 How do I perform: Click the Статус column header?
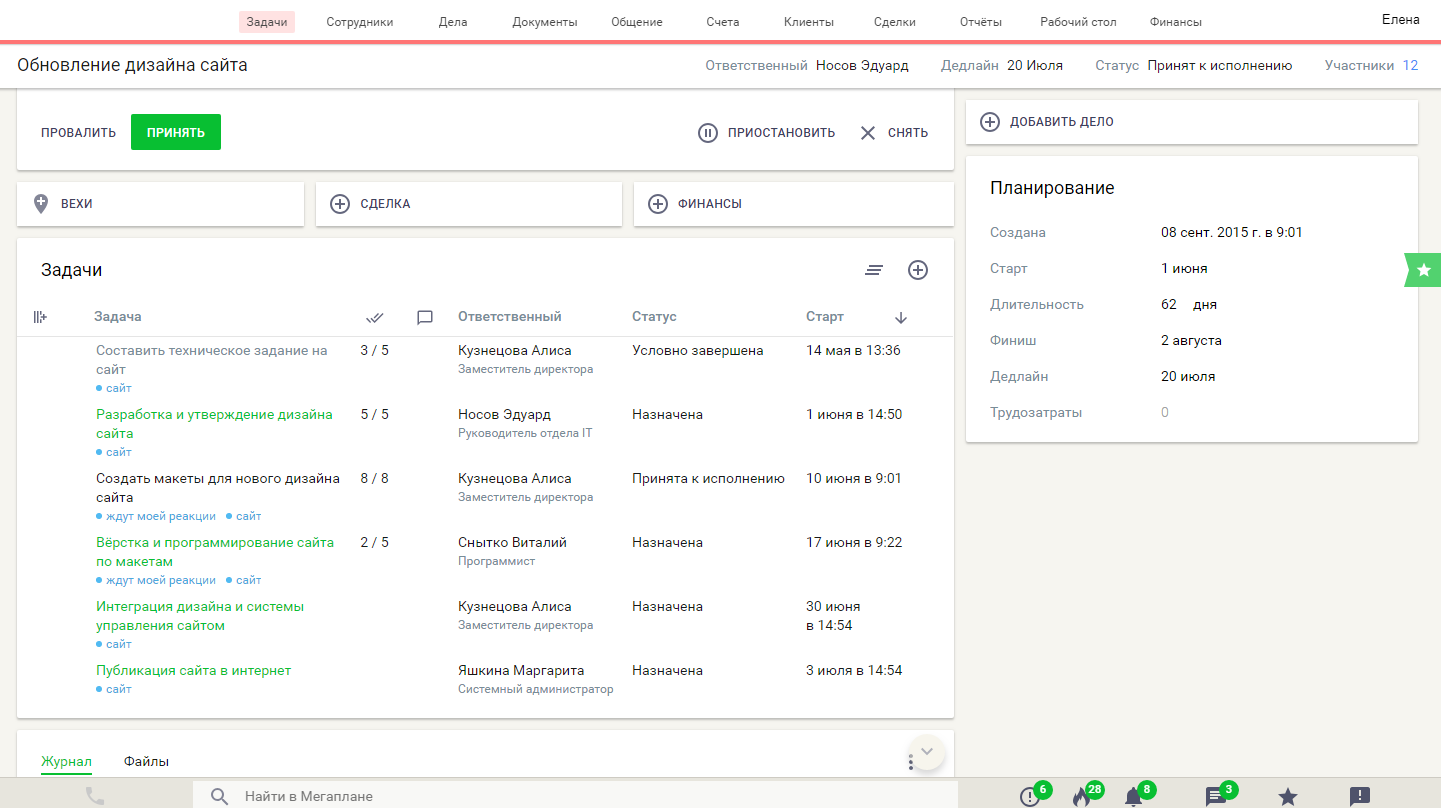pyautogui.click(x=654, y=317)
